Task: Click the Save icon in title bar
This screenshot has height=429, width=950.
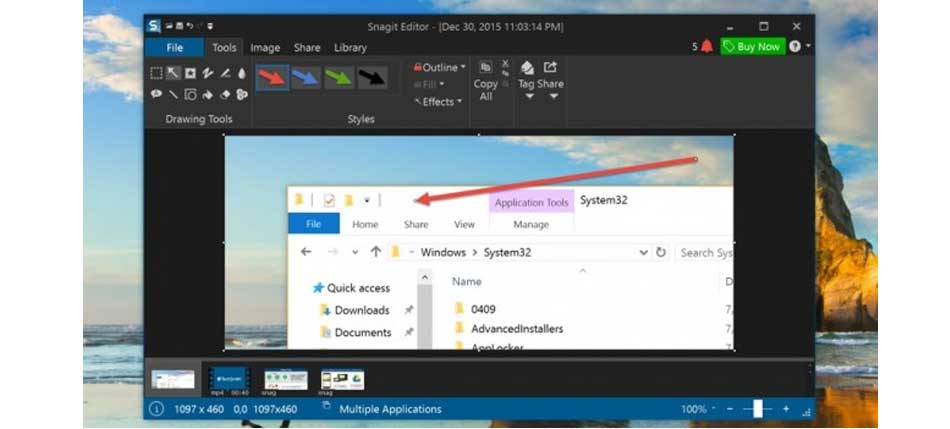Action: point(180,26)
